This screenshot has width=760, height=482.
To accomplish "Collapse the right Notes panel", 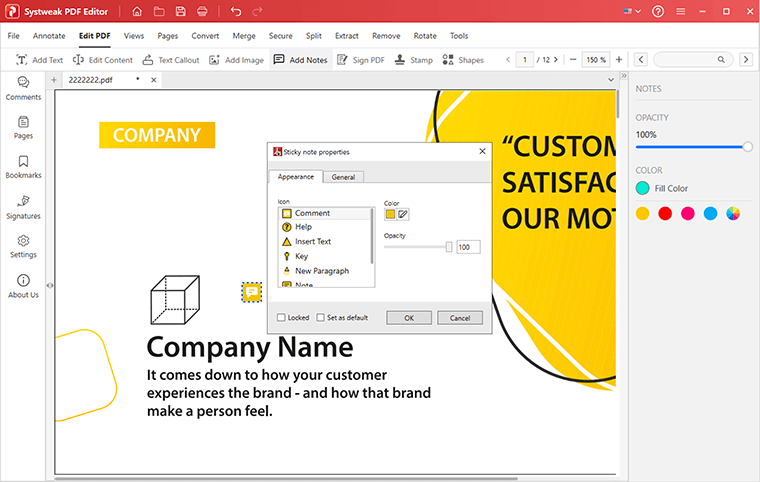I will tap(624, 76).
